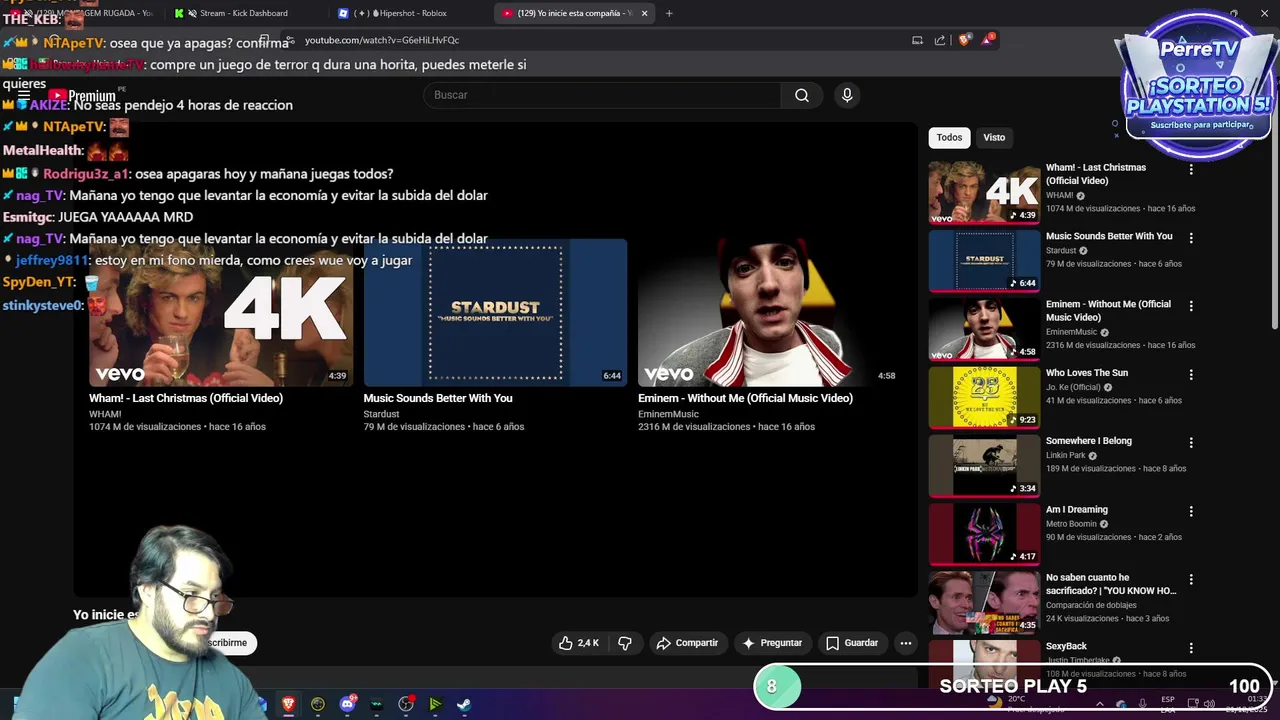Image resolution: width=1280 pixels, height=720 pixels.
Task: Click the Preguntar button
Action: click(x=771, y=643)
